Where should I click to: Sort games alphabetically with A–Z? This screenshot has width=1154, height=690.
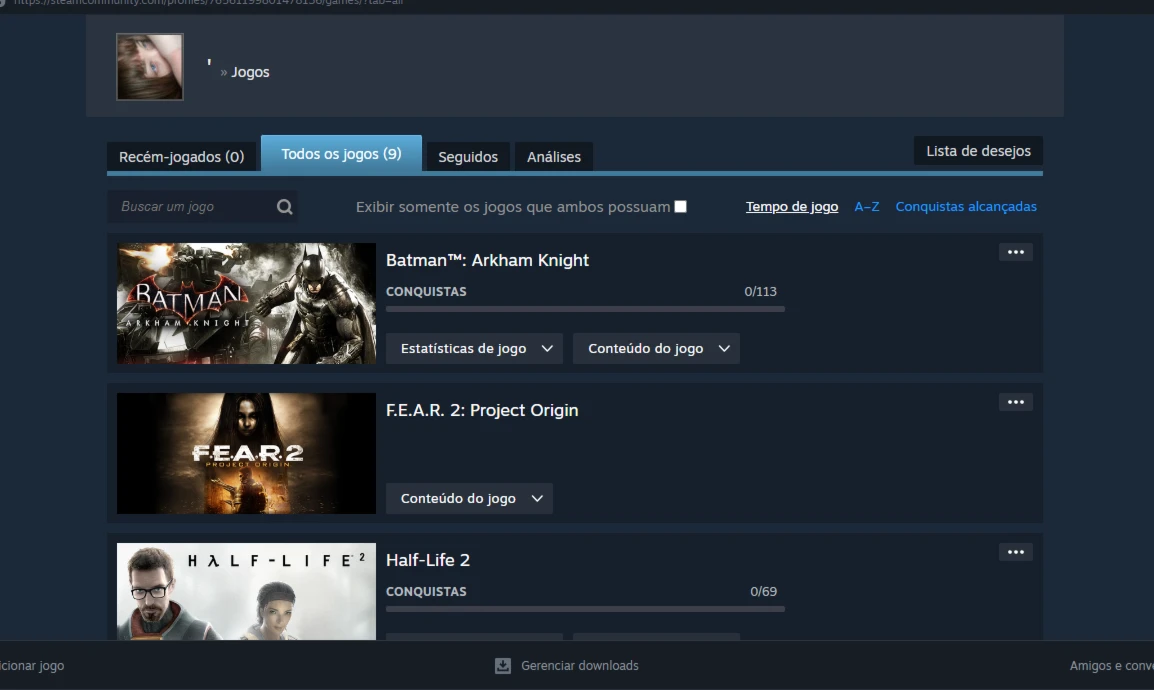[866, 207]
